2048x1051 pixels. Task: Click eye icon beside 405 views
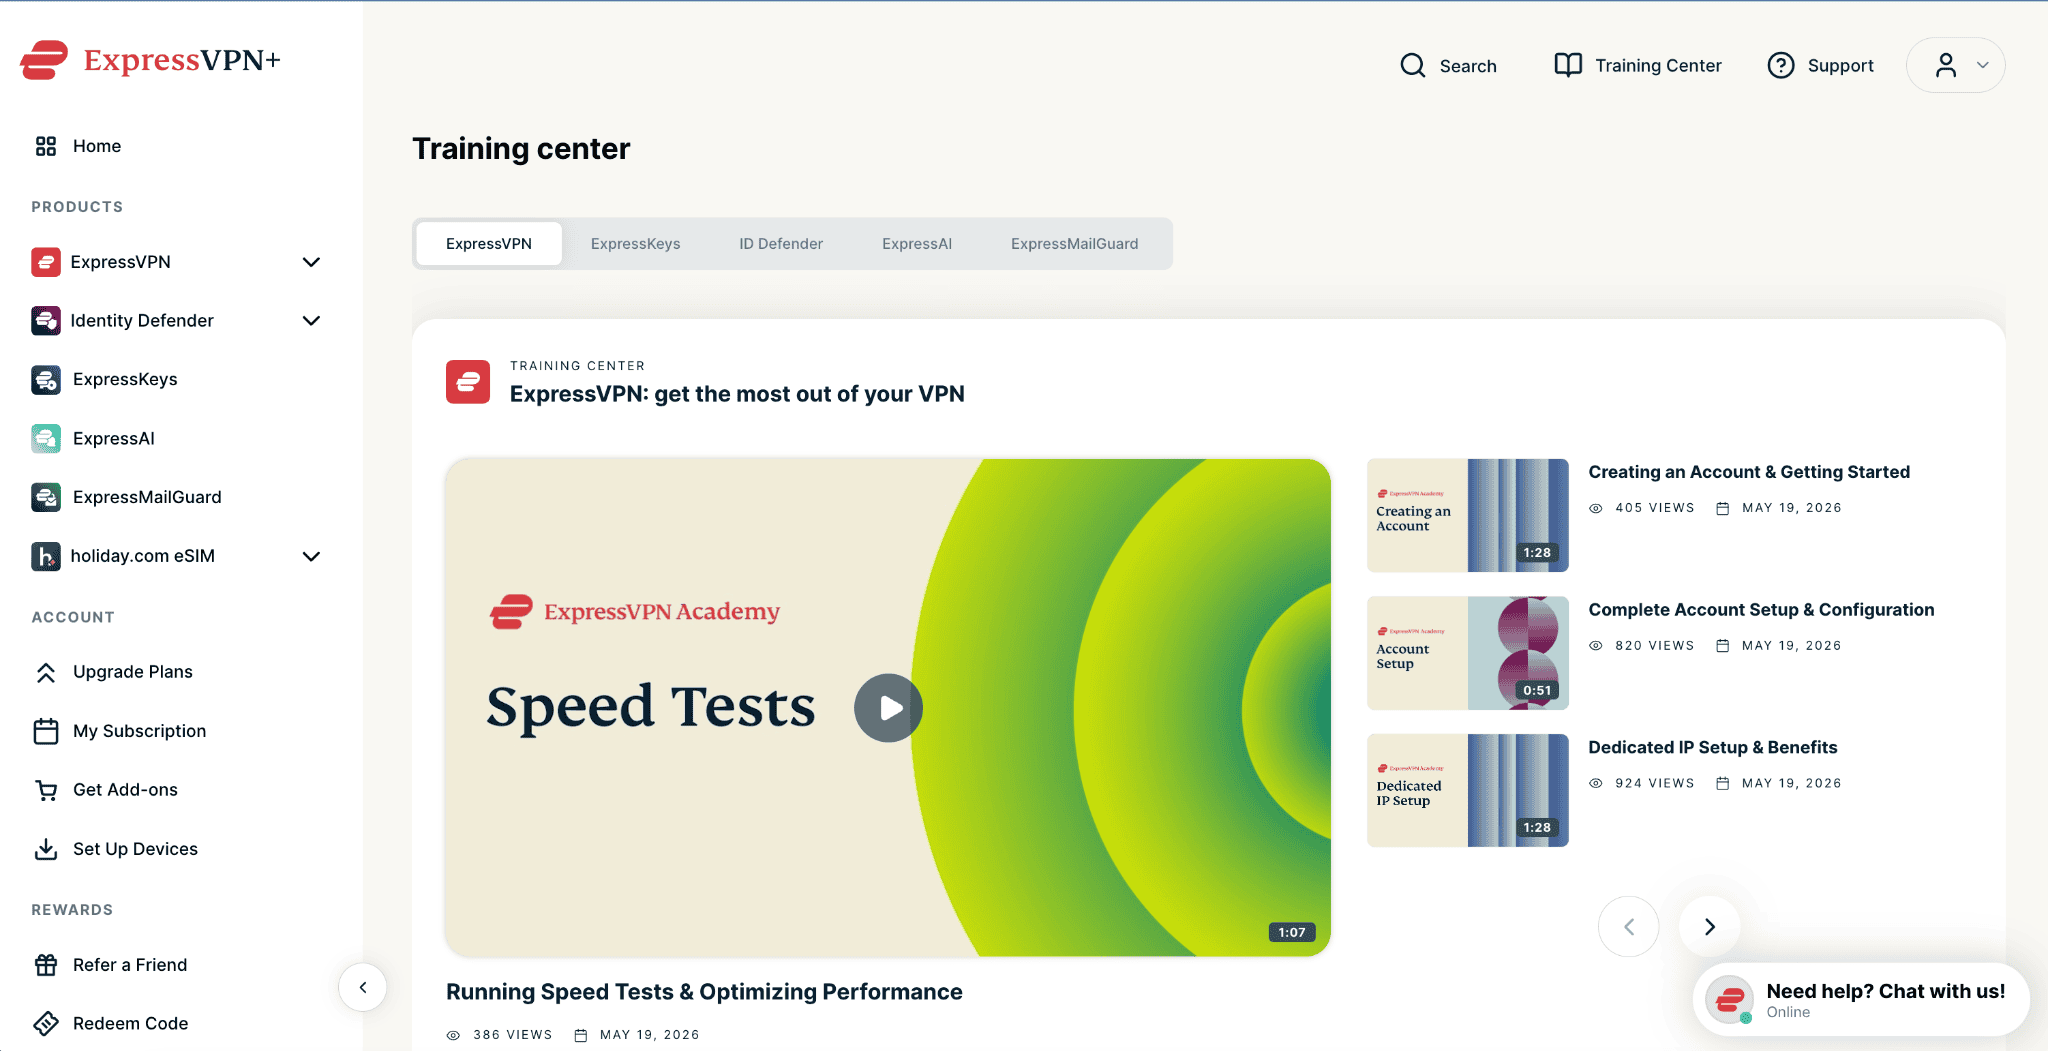pos(1596,508)
